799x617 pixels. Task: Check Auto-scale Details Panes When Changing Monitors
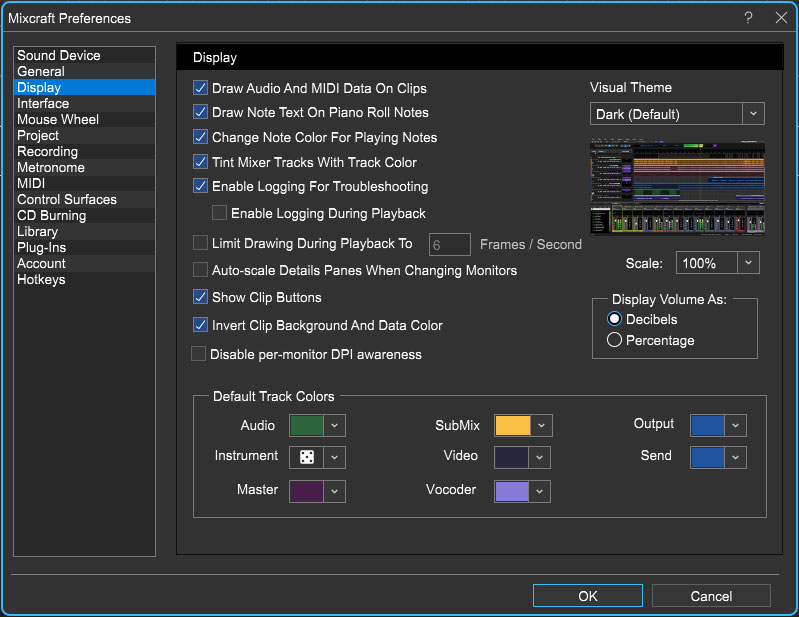pyautogui.click(x=200, y=270)
